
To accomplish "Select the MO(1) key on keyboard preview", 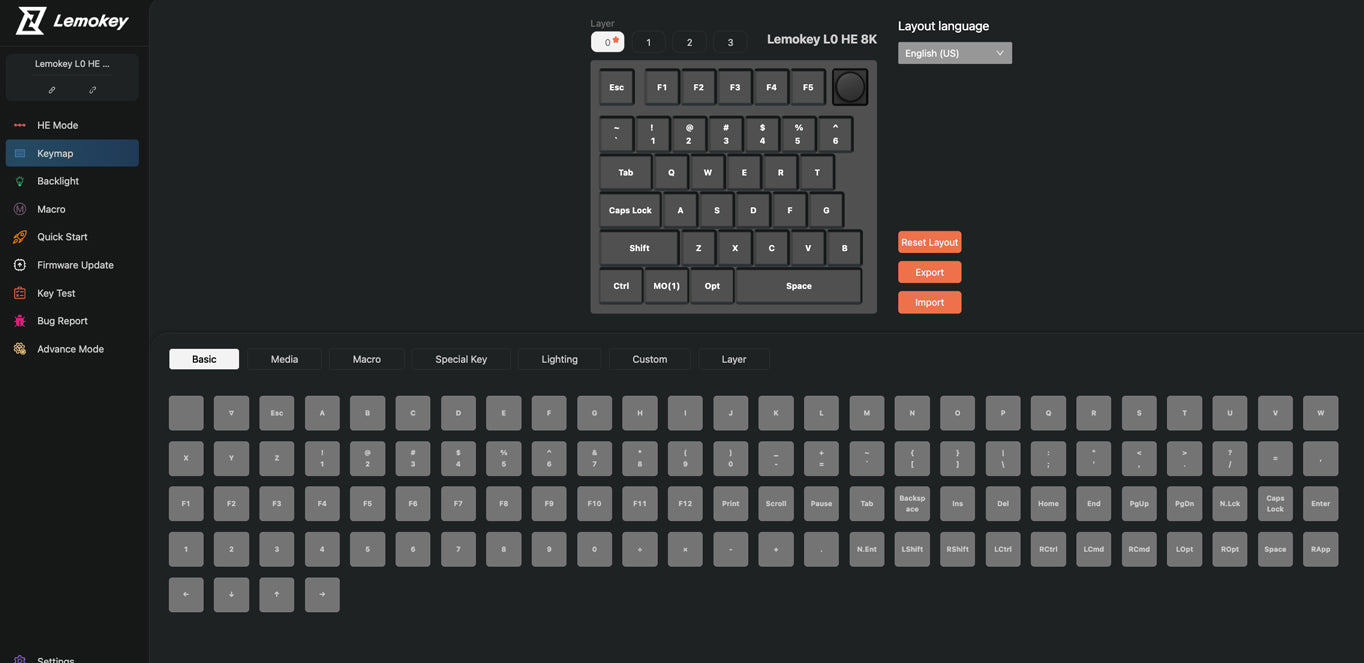I will click(x=666, y=286).
